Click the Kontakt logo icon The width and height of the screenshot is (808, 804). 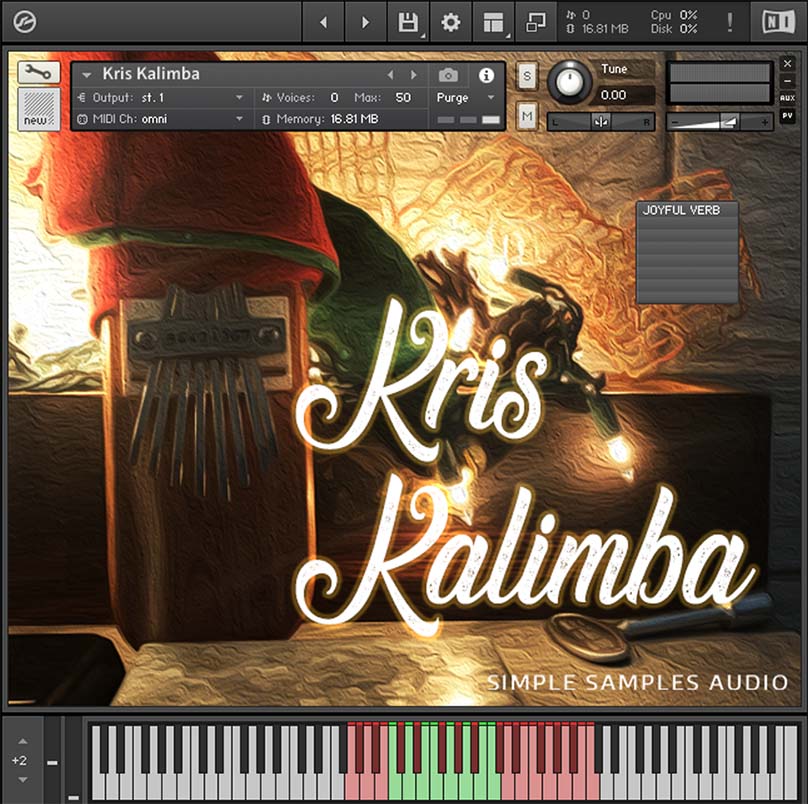coord(24,22)
